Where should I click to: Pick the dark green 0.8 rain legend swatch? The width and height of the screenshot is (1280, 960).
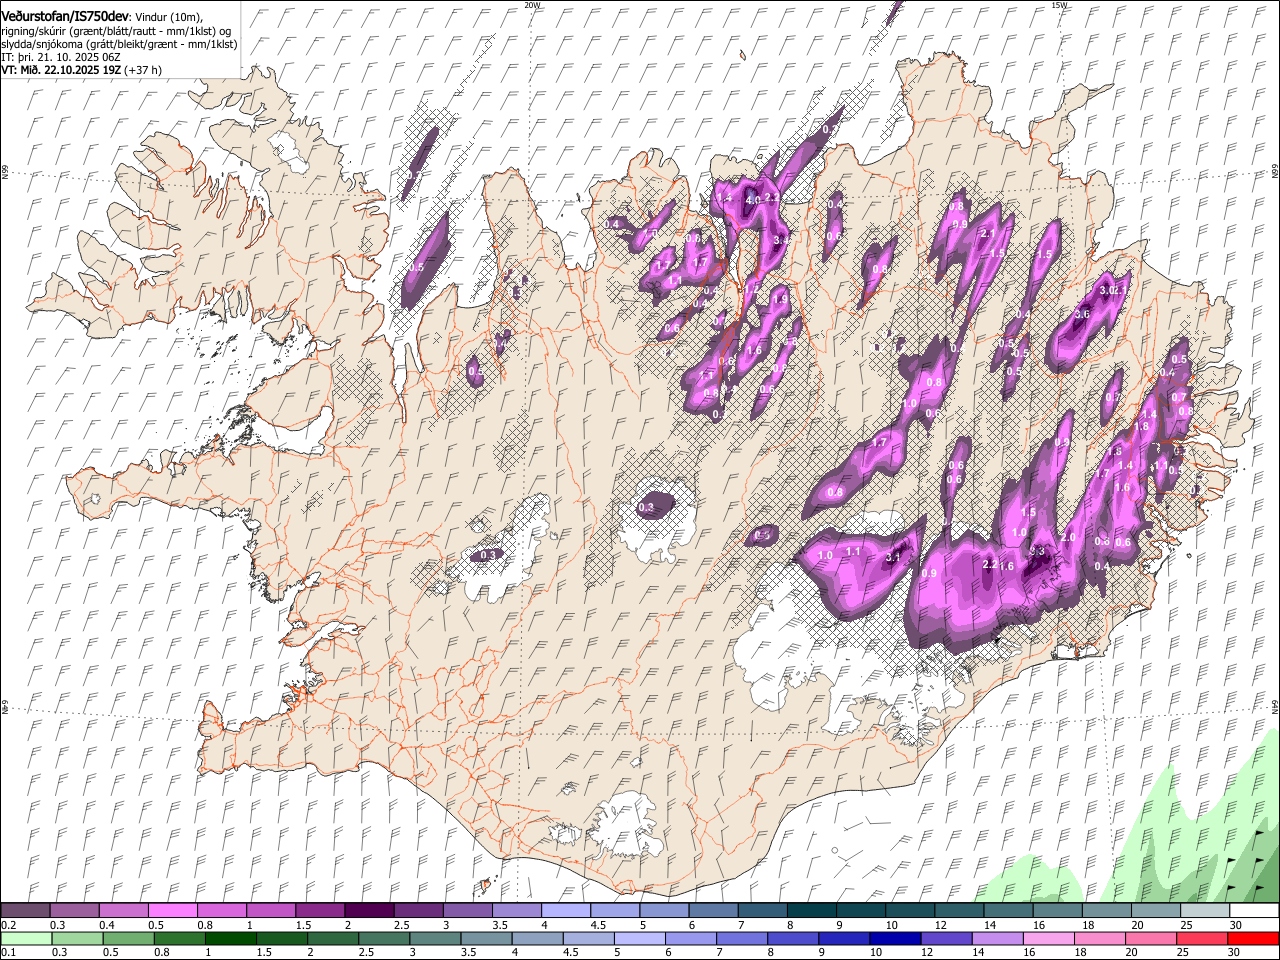click(x=179, y=938)
